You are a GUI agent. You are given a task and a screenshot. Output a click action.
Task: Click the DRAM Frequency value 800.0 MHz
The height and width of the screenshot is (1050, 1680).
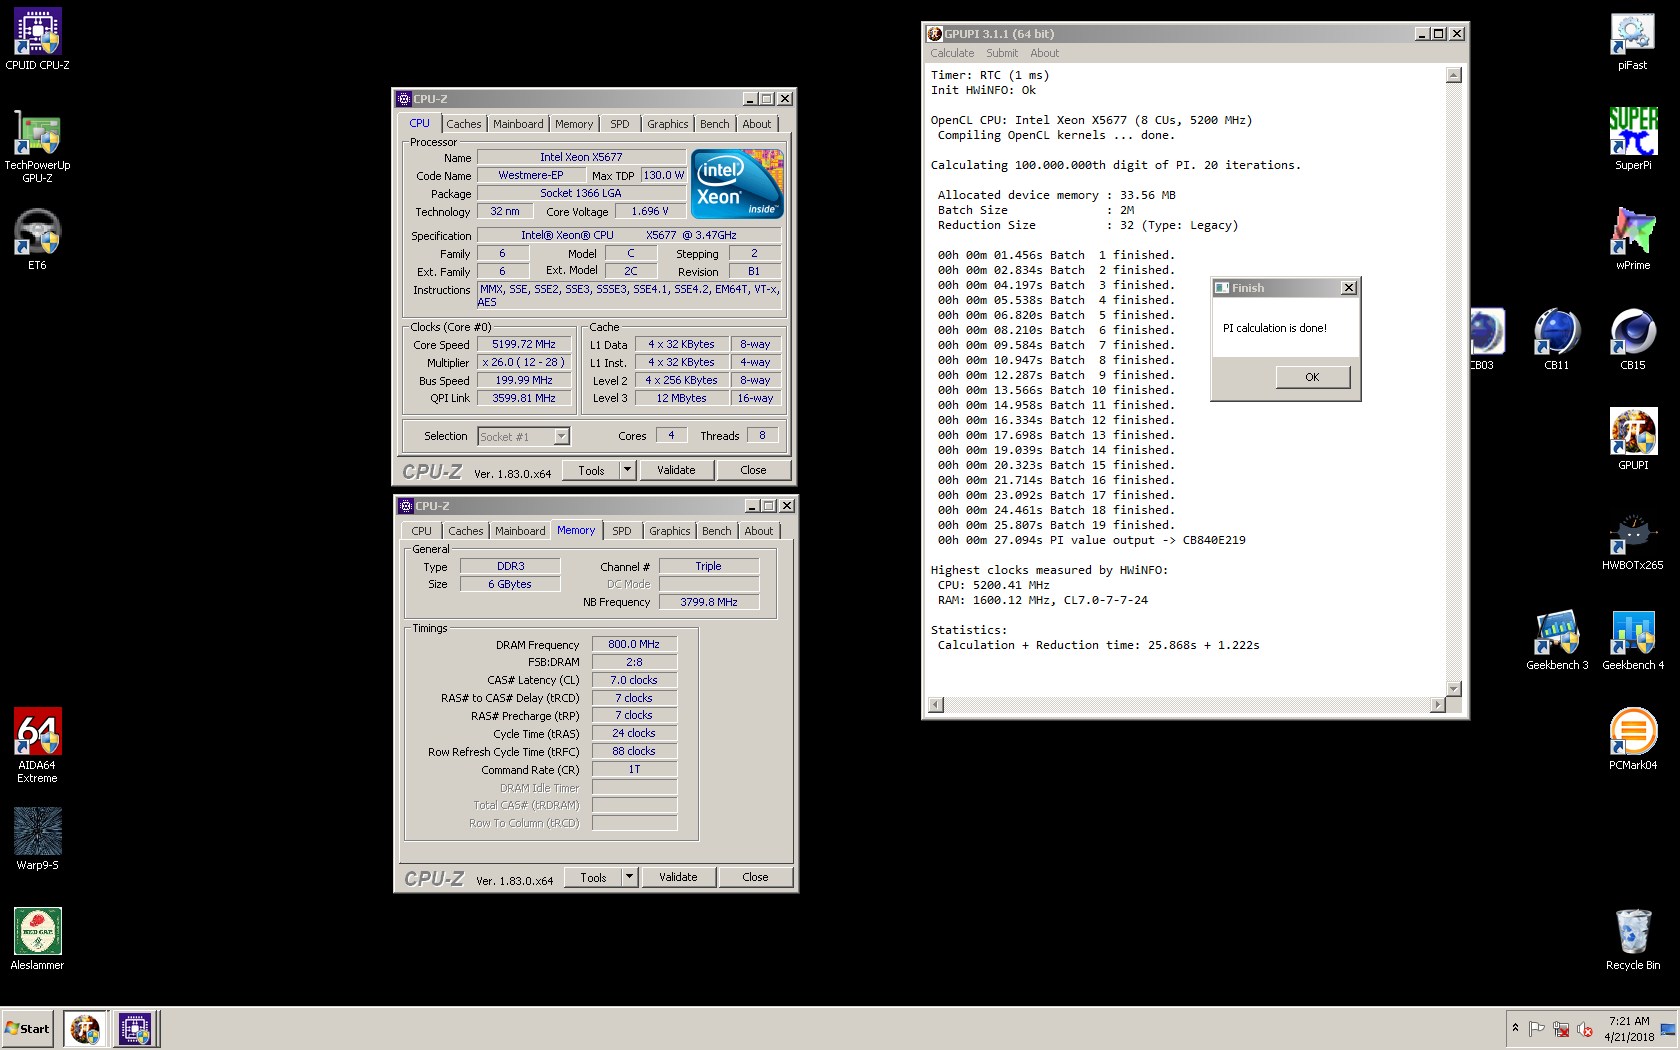click(634, 644)
